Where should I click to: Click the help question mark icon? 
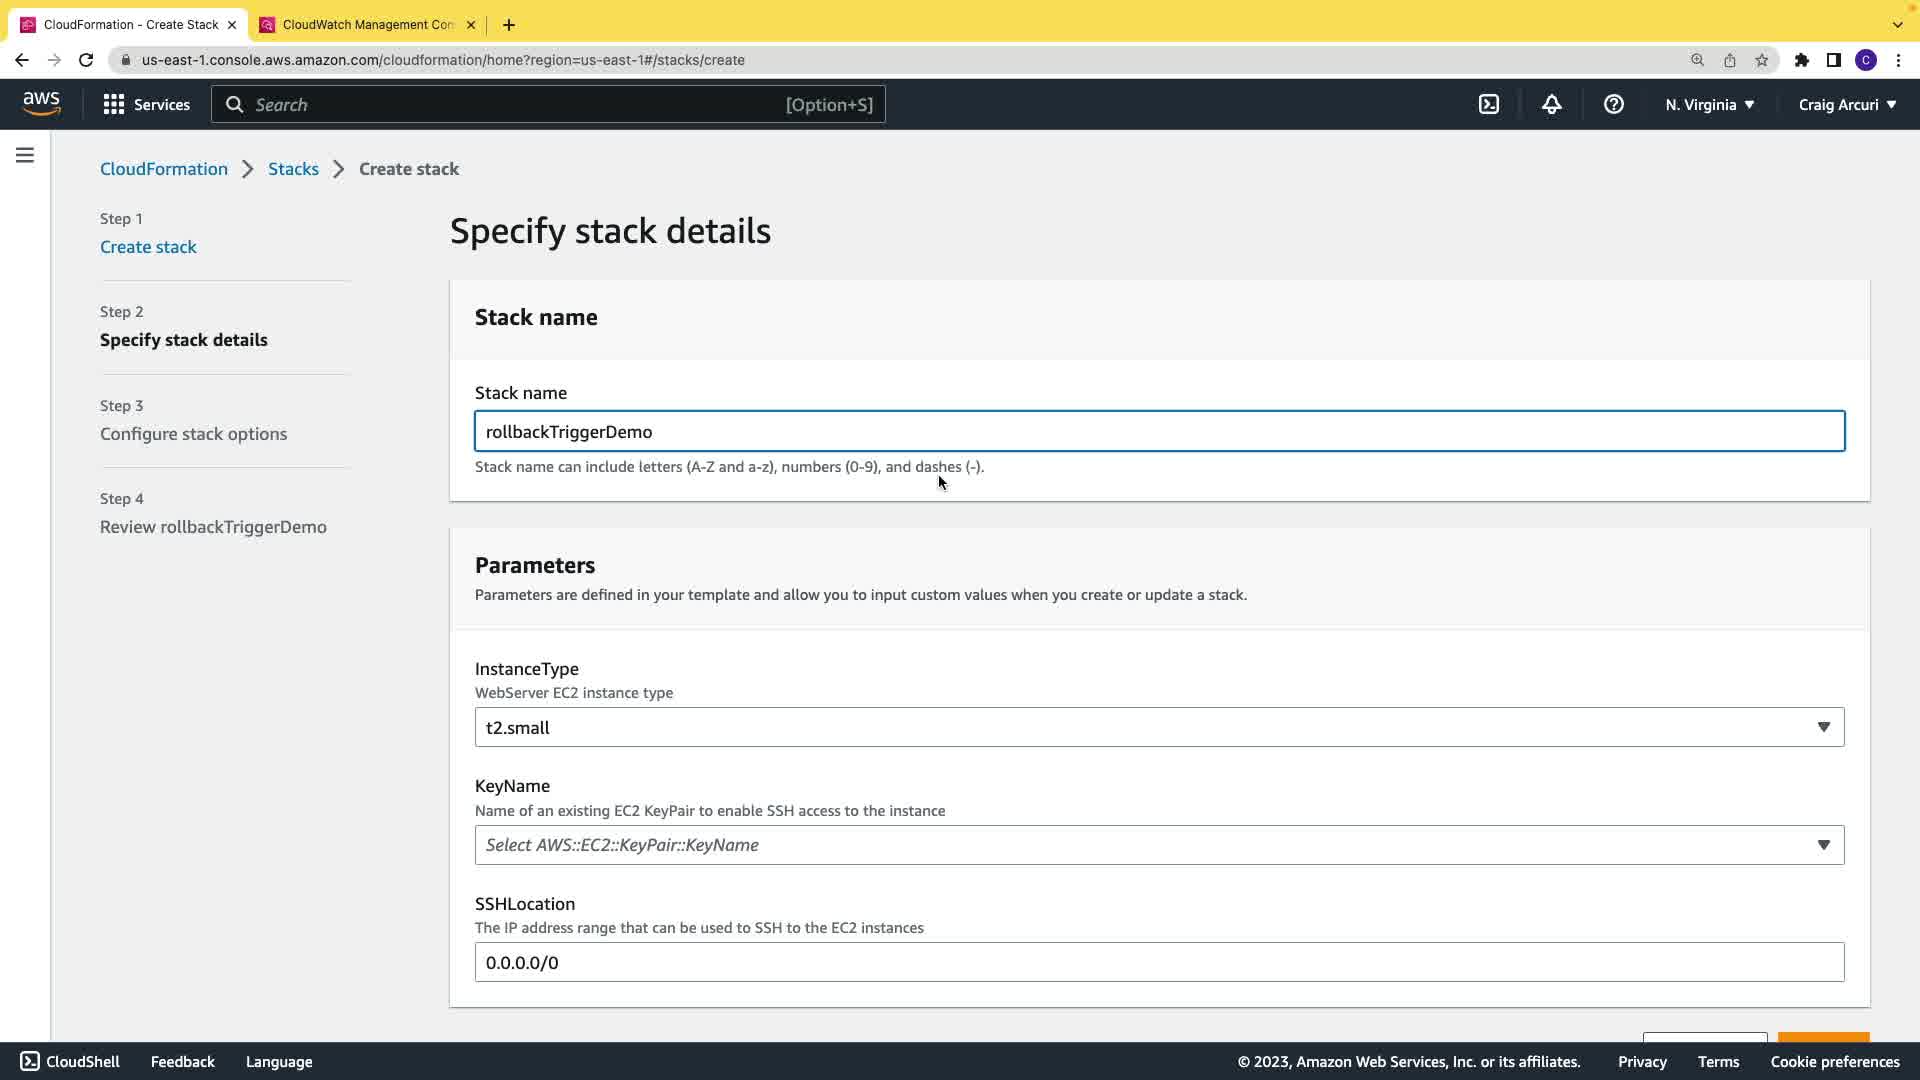[x=1613, y=104]
